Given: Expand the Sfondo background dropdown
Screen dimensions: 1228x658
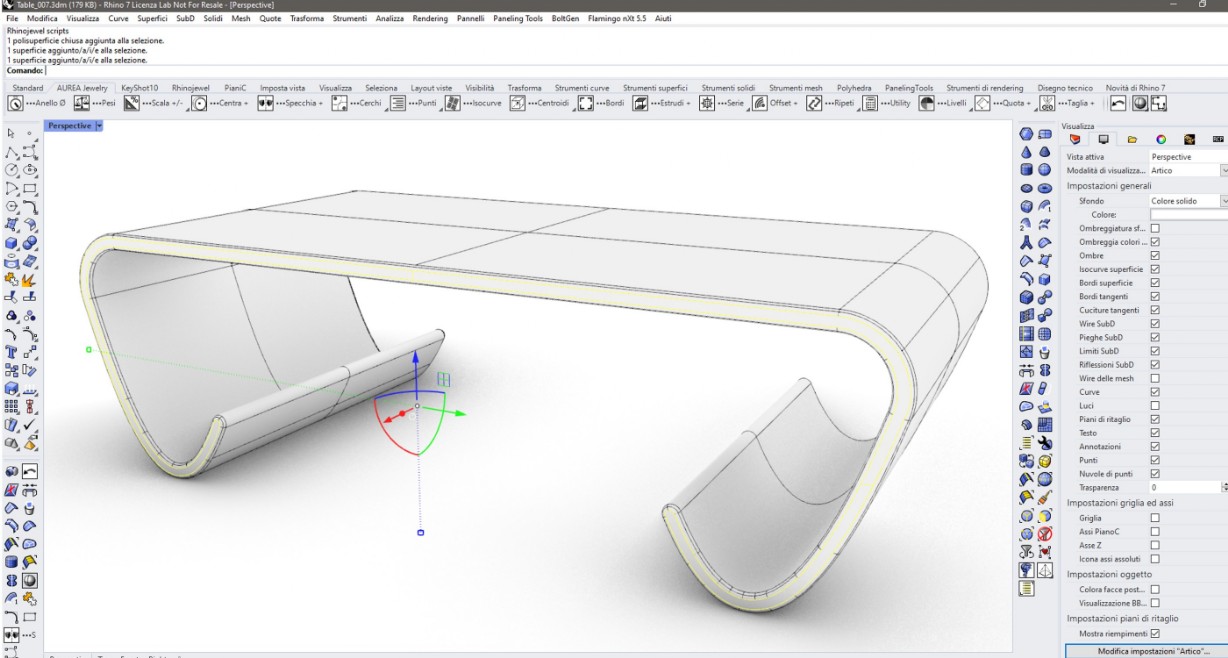Looking at the screenshot, I should (x=1224, y=201).
